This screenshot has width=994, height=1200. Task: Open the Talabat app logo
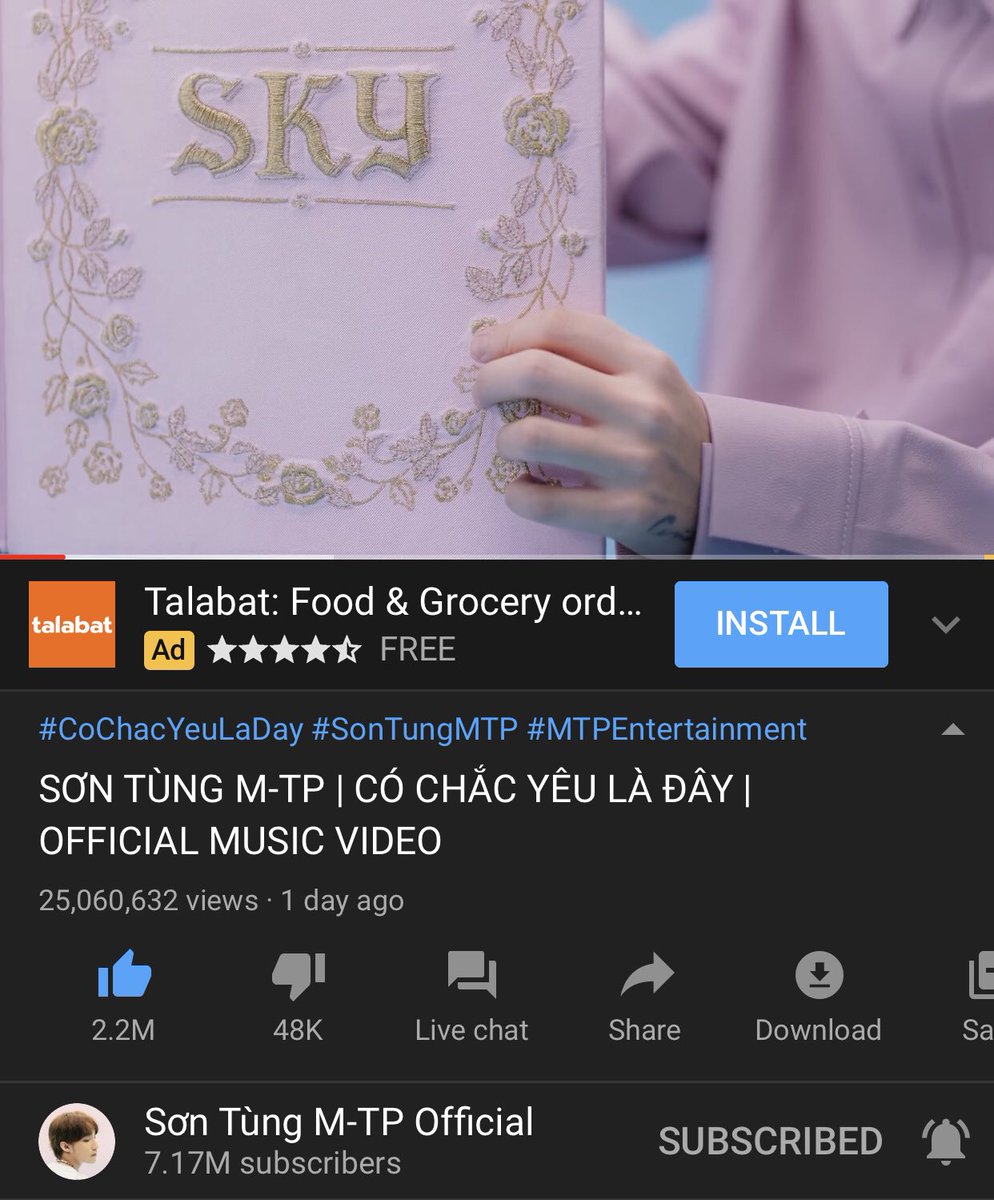[x=72, y=624]
